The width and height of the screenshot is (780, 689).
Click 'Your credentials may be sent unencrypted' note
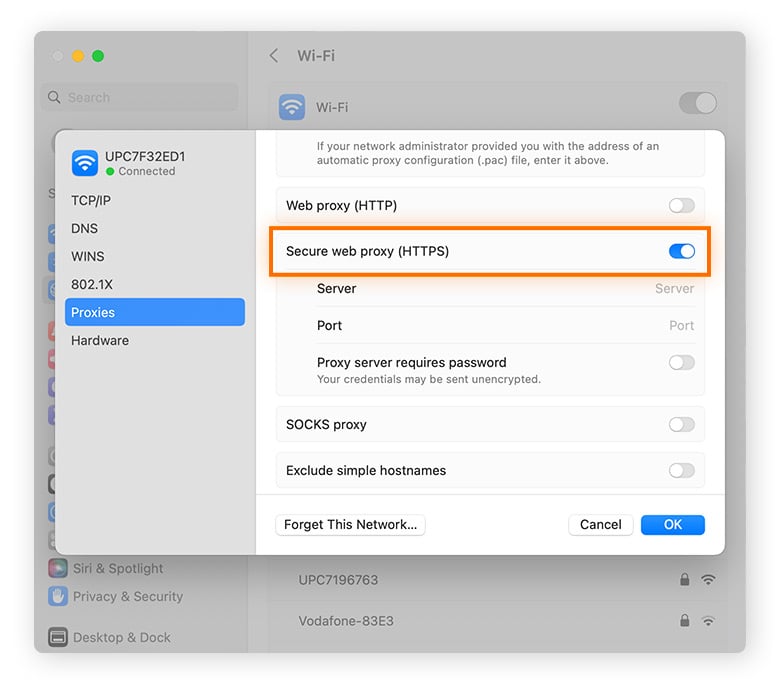coord(429,379)
